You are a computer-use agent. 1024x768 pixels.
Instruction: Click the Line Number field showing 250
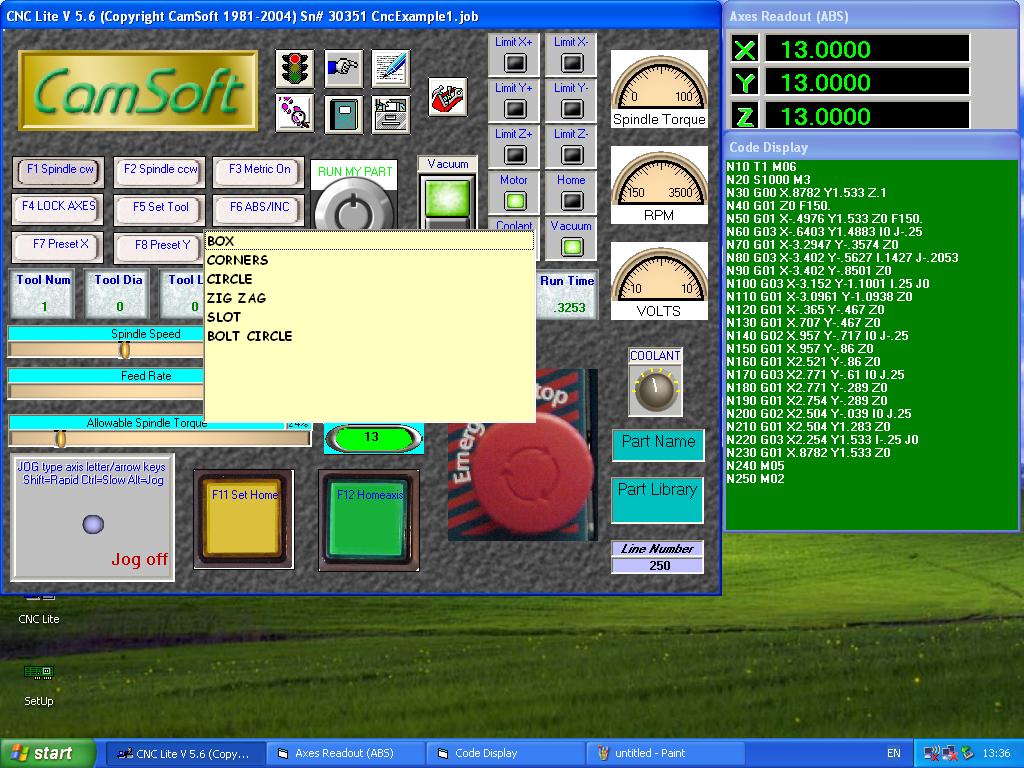pyautogui.click(x=658, y=566)
